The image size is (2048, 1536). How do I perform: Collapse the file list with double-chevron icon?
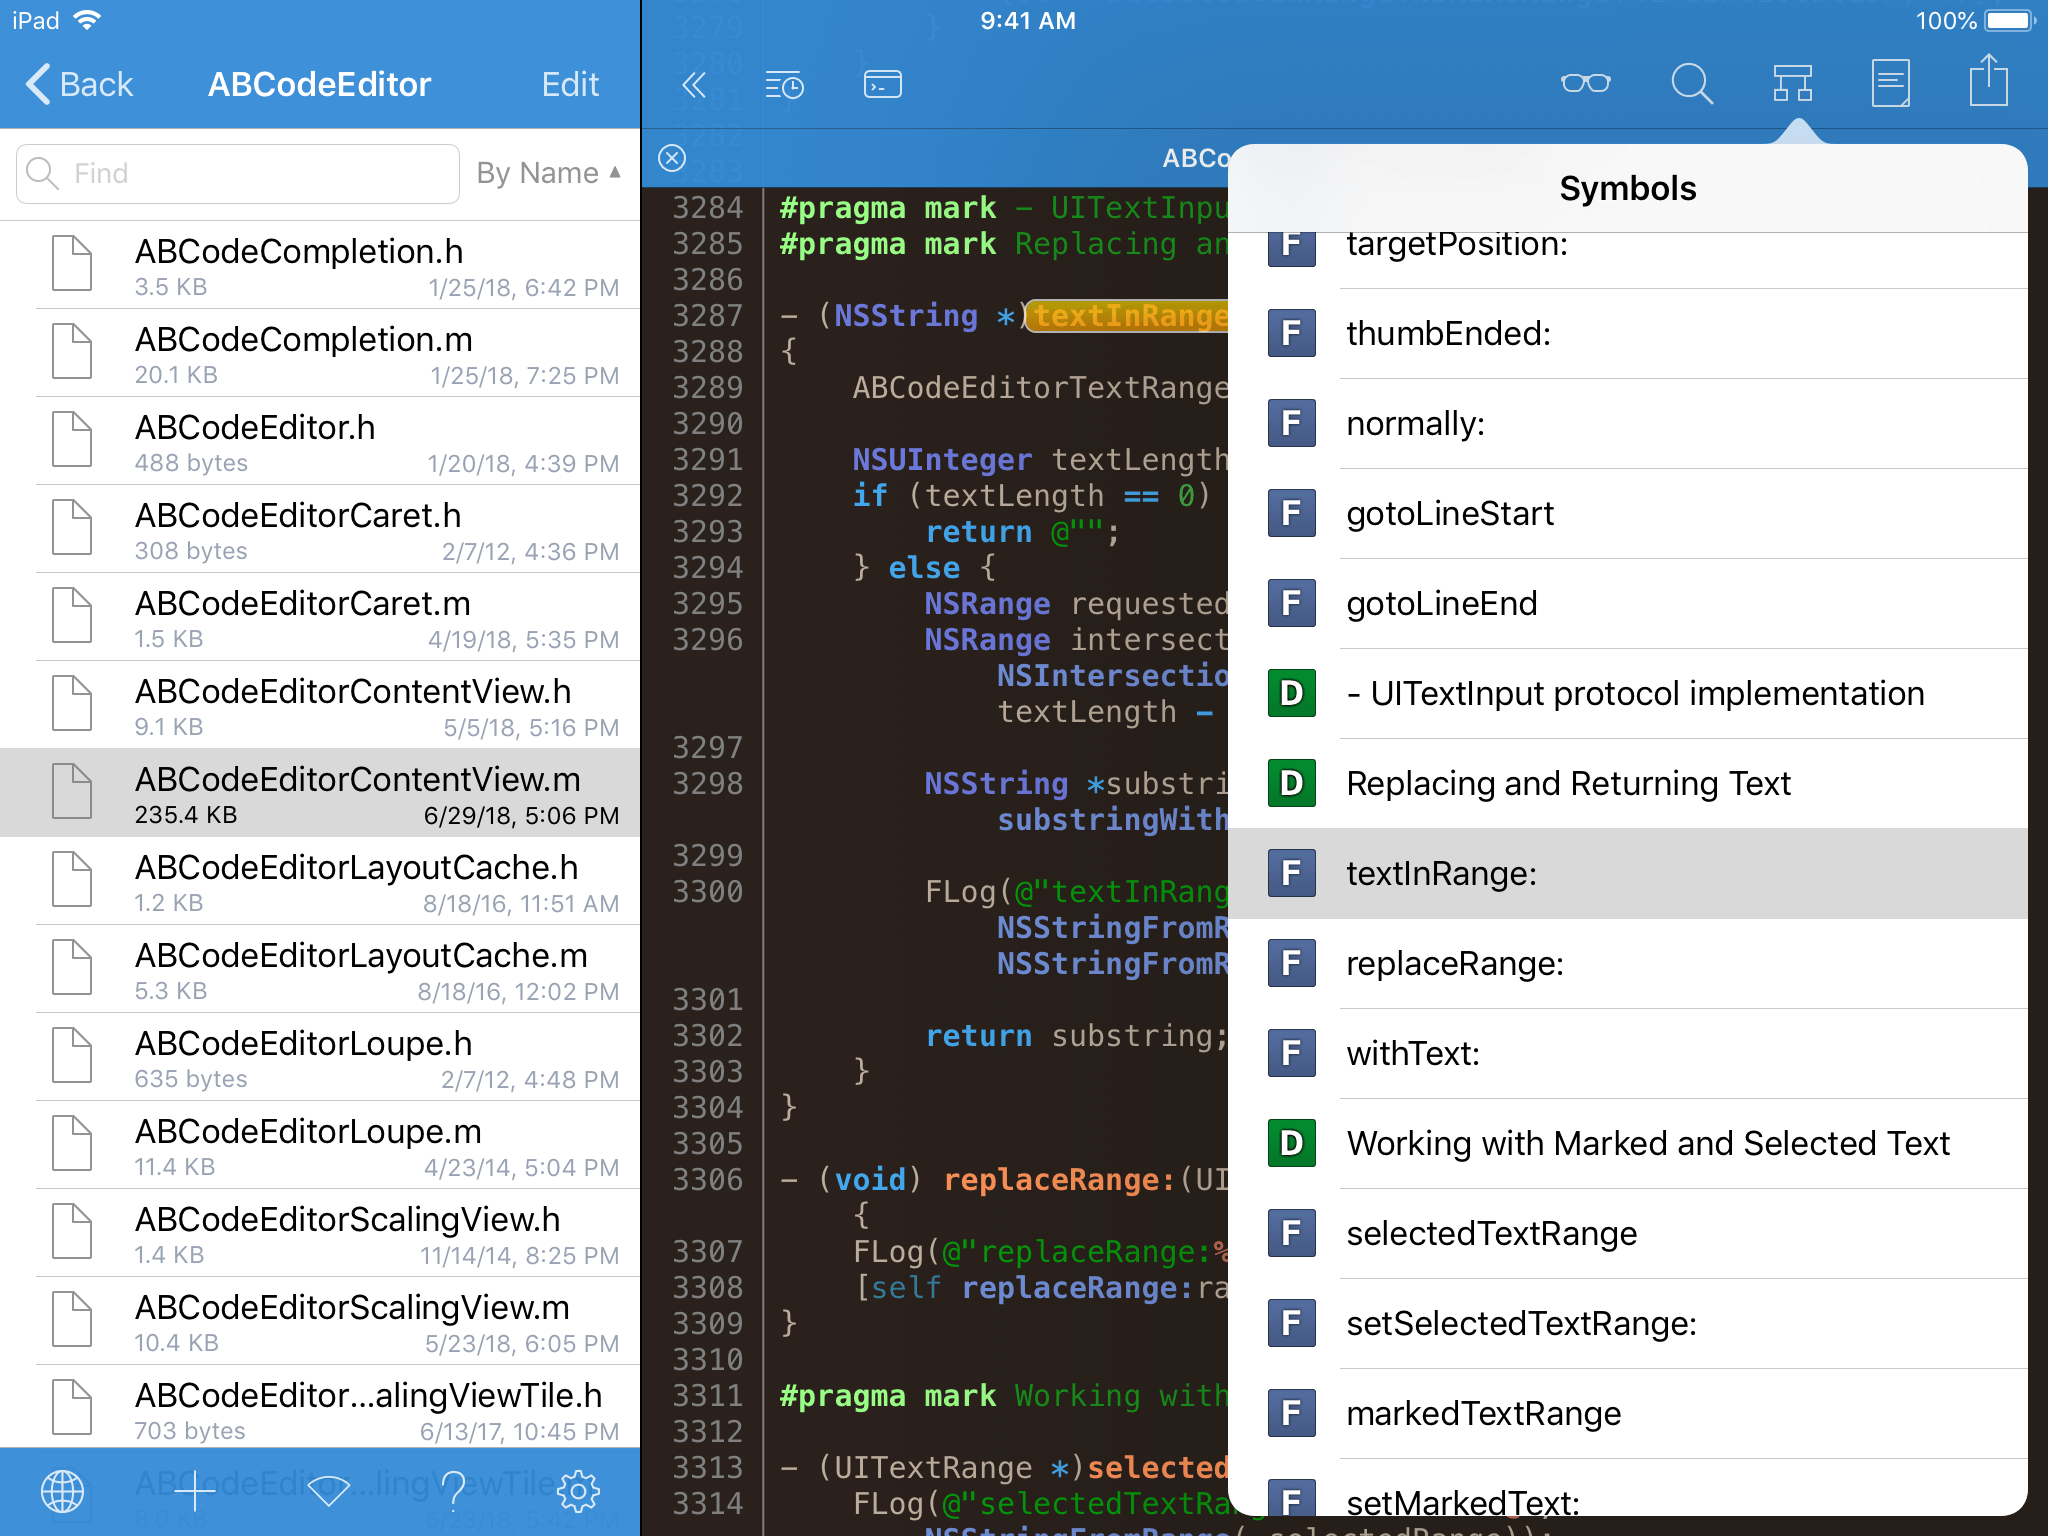pos(693,84)
